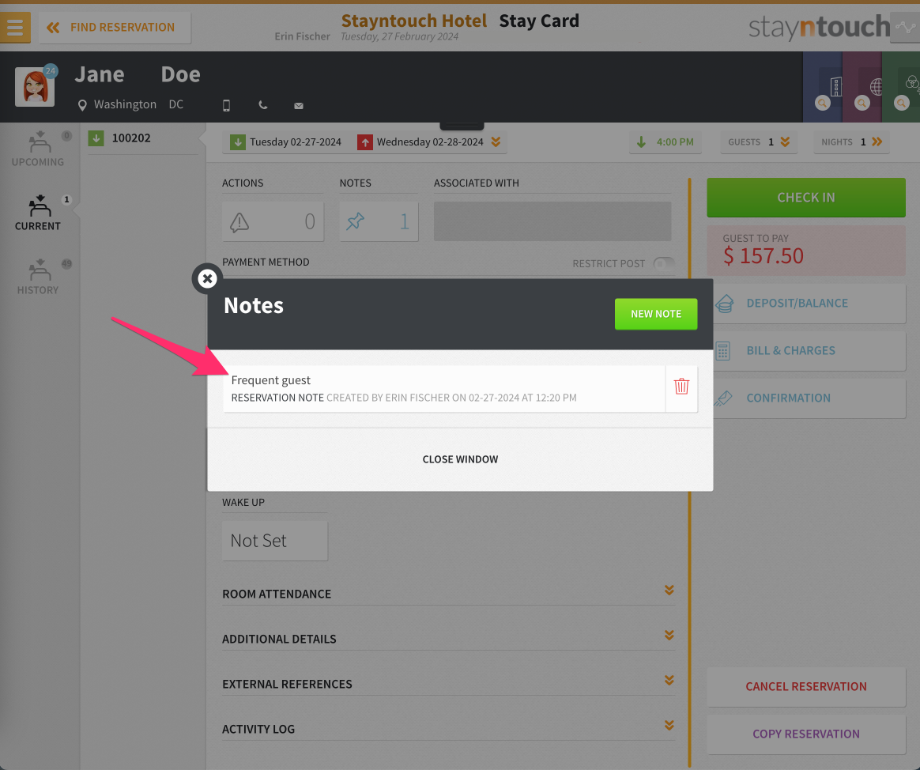Screen dimensions: 920x770
Task: Toggle the Restrict Post switch
Action: [664, 264]
